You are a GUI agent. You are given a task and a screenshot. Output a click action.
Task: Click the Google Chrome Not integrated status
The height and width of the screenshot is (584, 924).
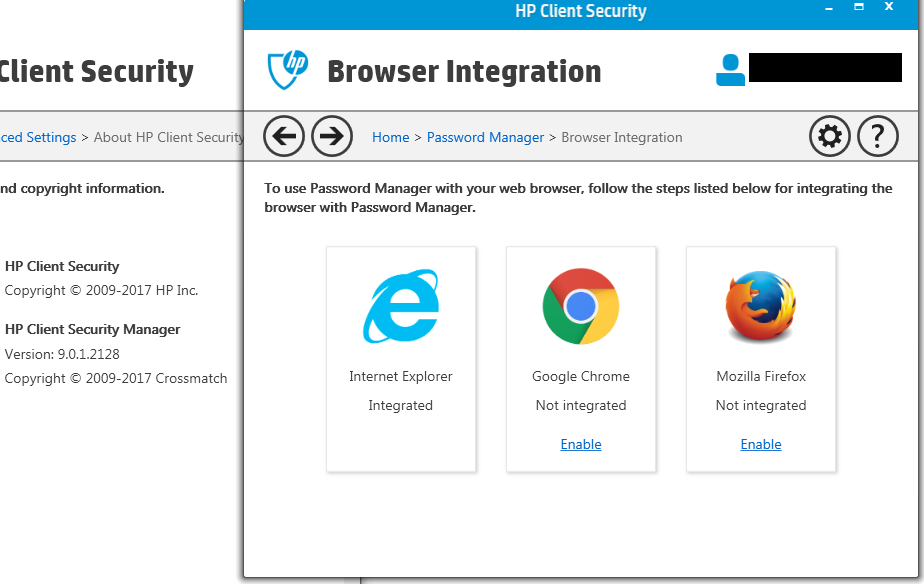point(581,405)
